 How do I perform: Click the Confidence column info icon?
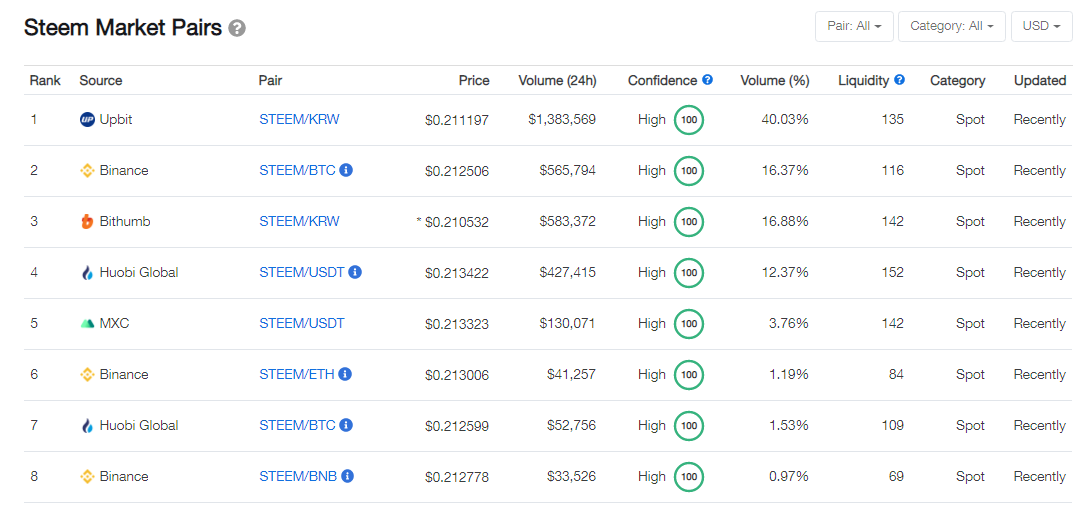pos(707,80)
